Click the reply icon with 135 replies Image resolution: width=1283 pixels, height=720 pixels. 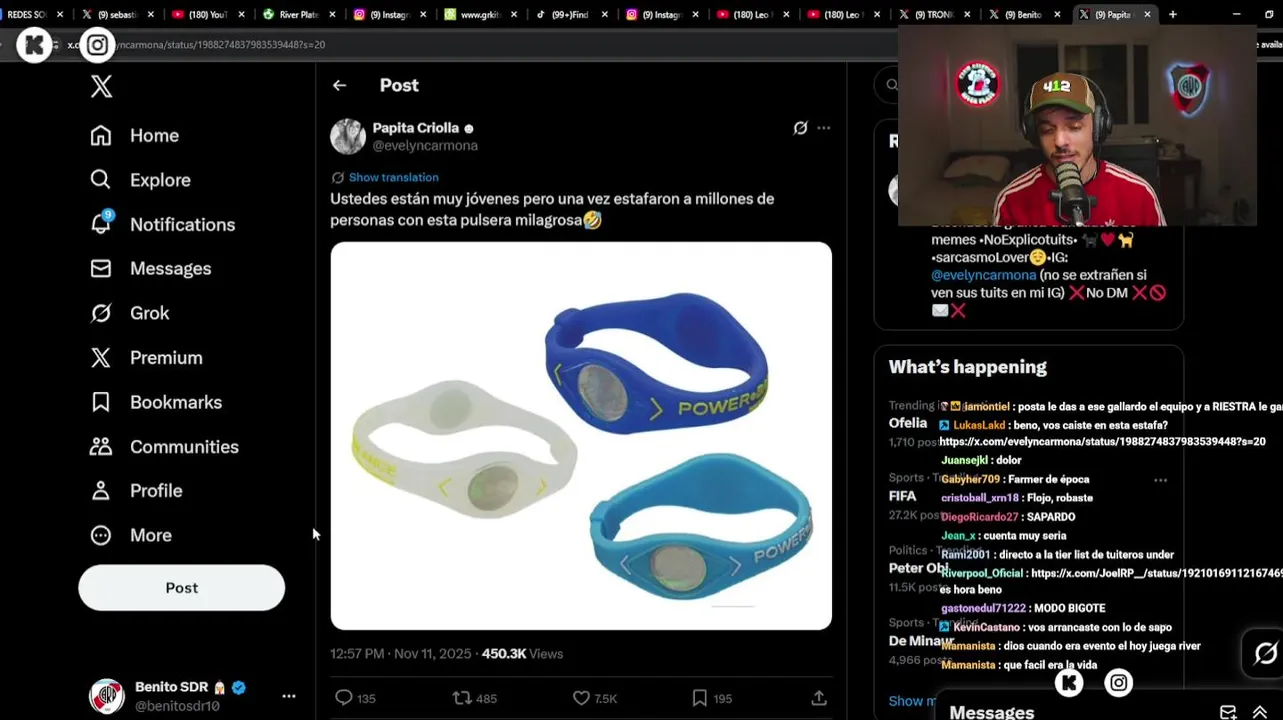coord(344,698)
